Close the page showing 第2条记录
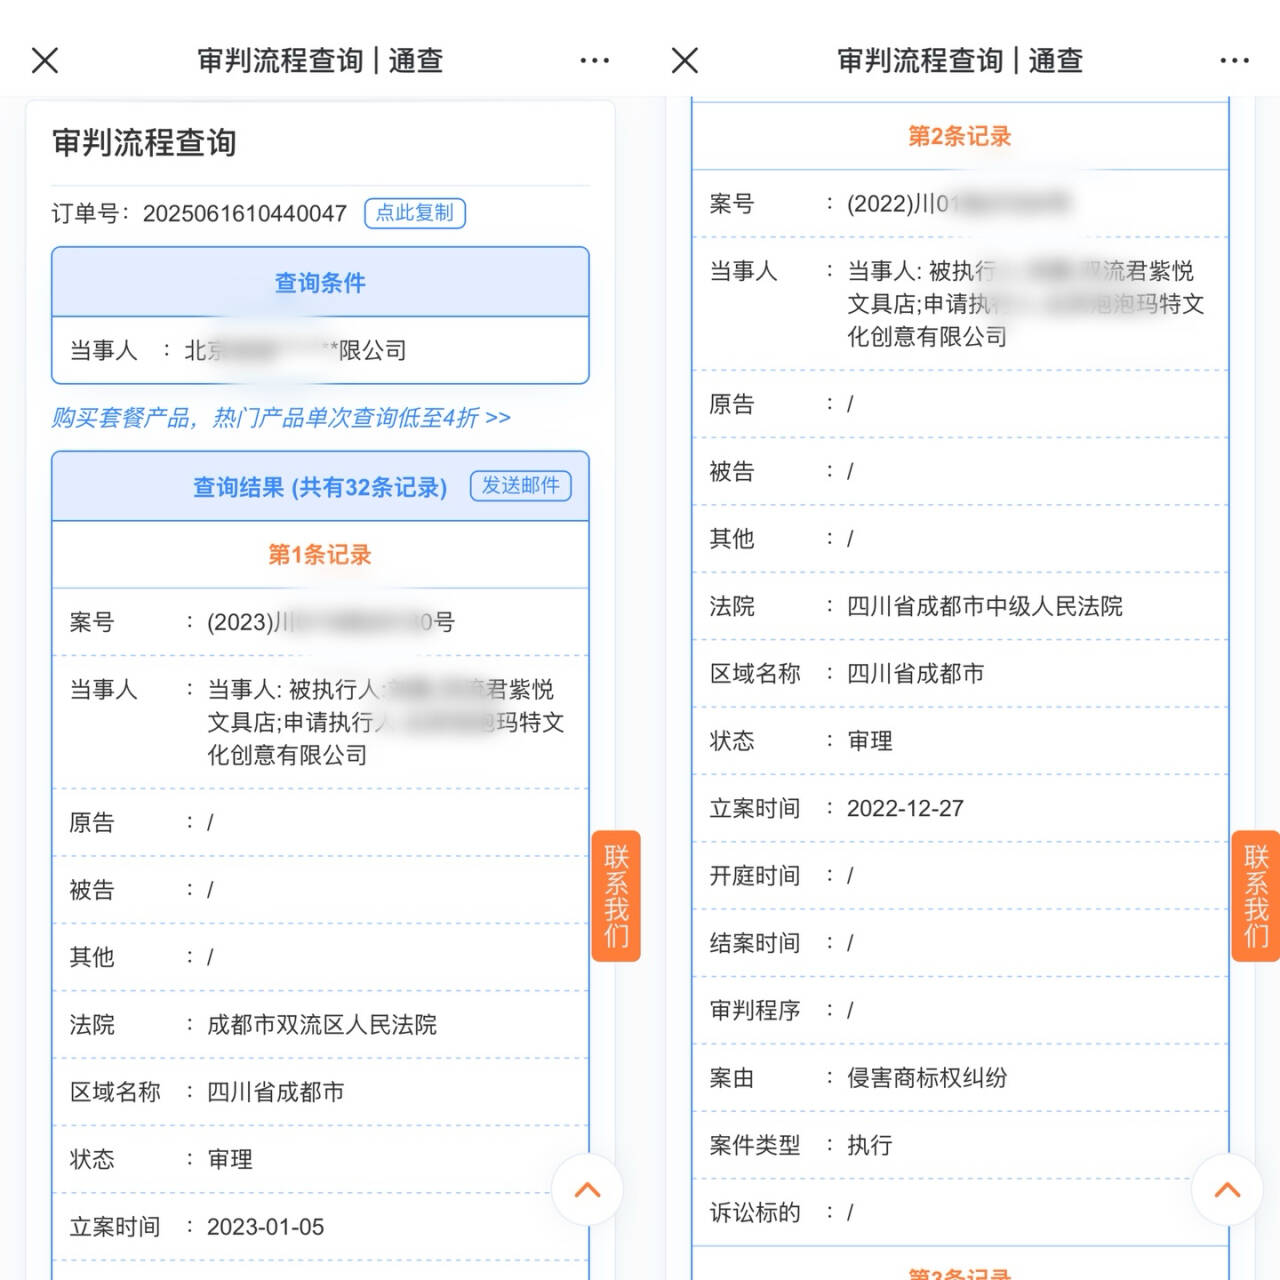Image resolution: width=1280 pixels, height=1280 pixels. (685, 61)
